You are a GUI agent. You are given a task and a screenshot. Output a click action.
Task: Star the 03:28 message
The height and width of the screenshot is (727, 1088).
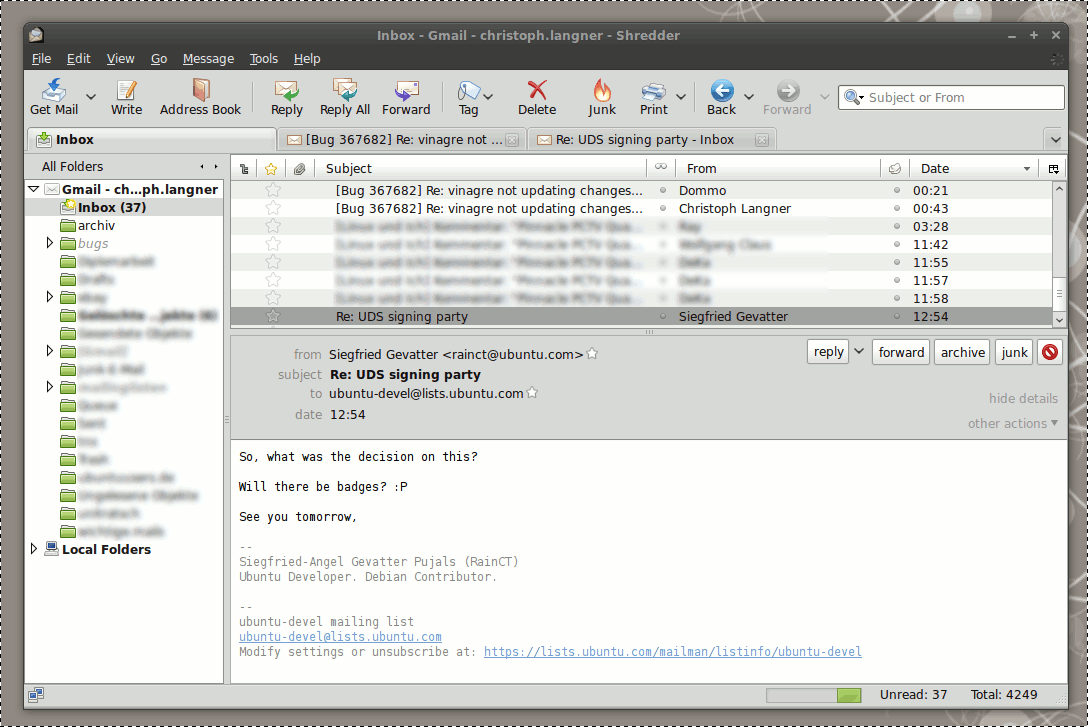pos(273,226)
